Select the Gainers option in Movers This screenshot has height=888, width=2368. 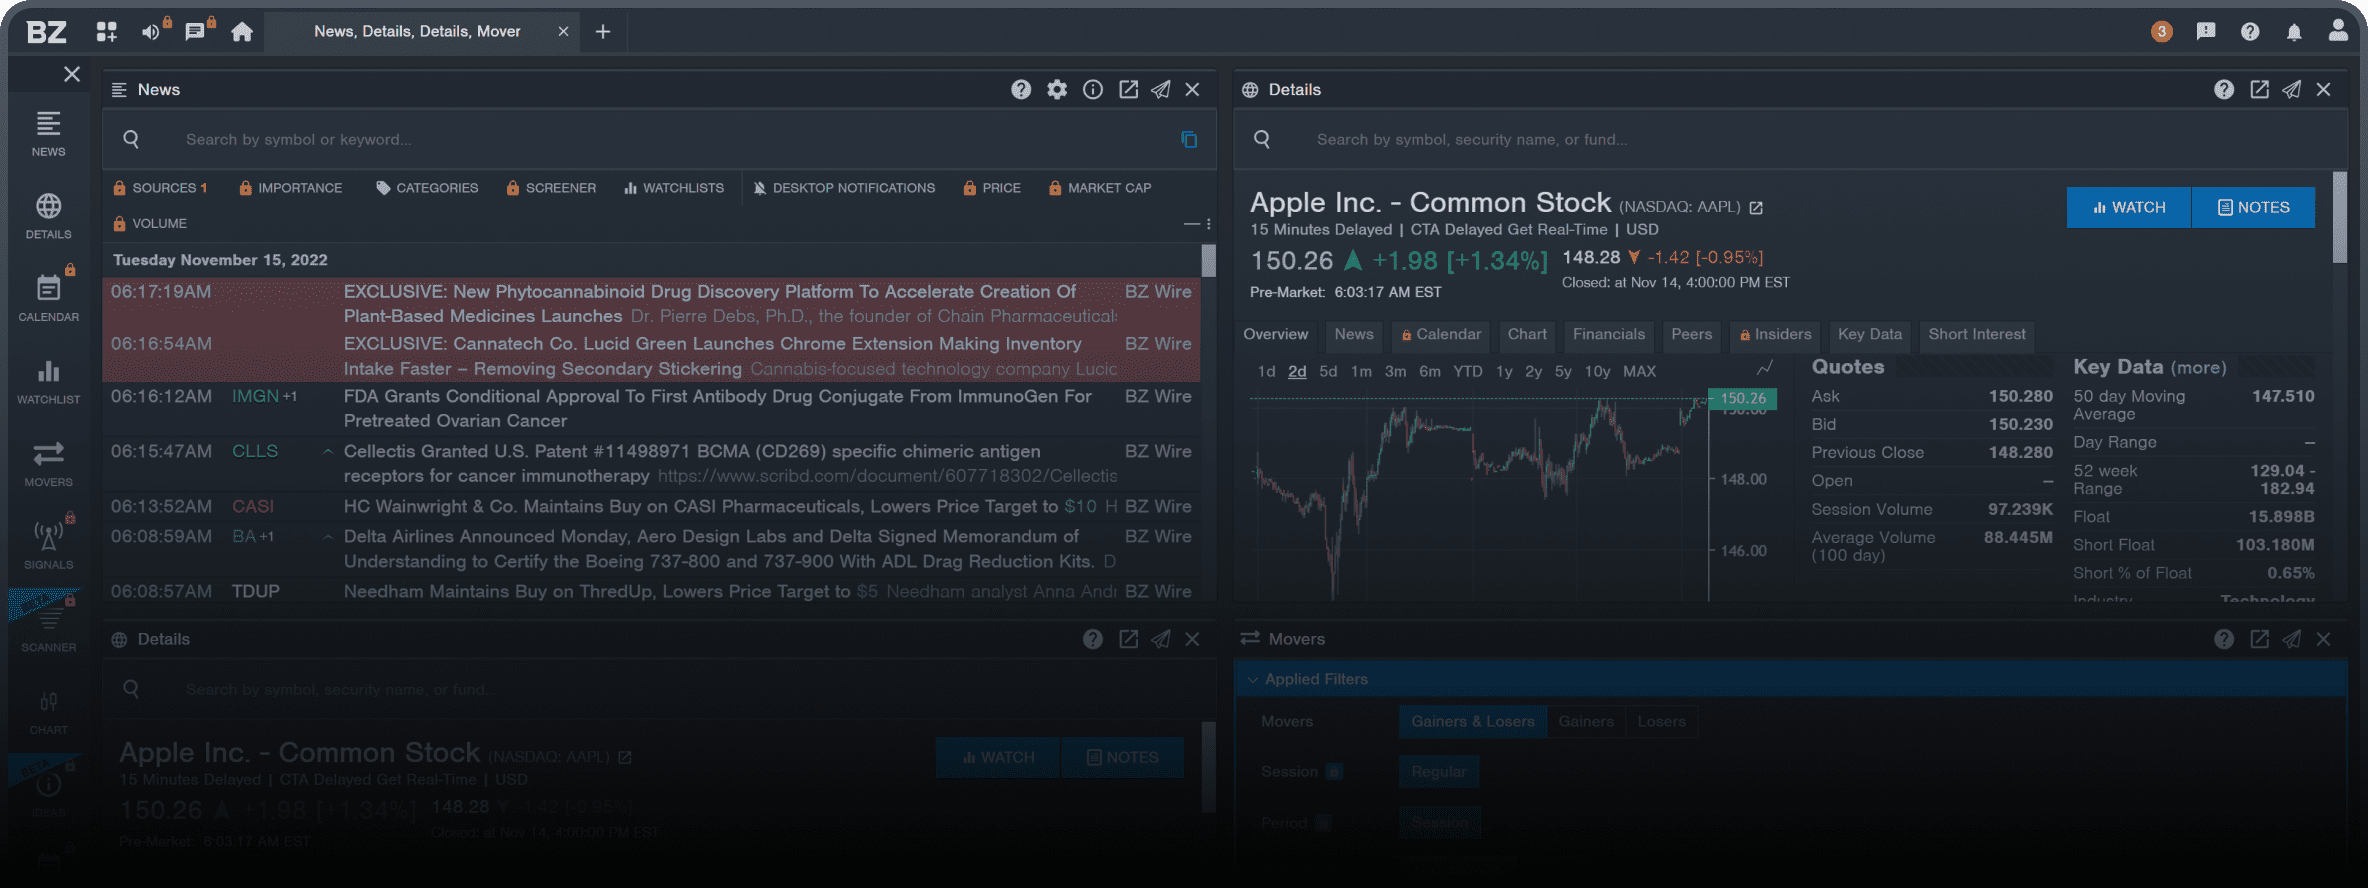[x=1586, y=722]
